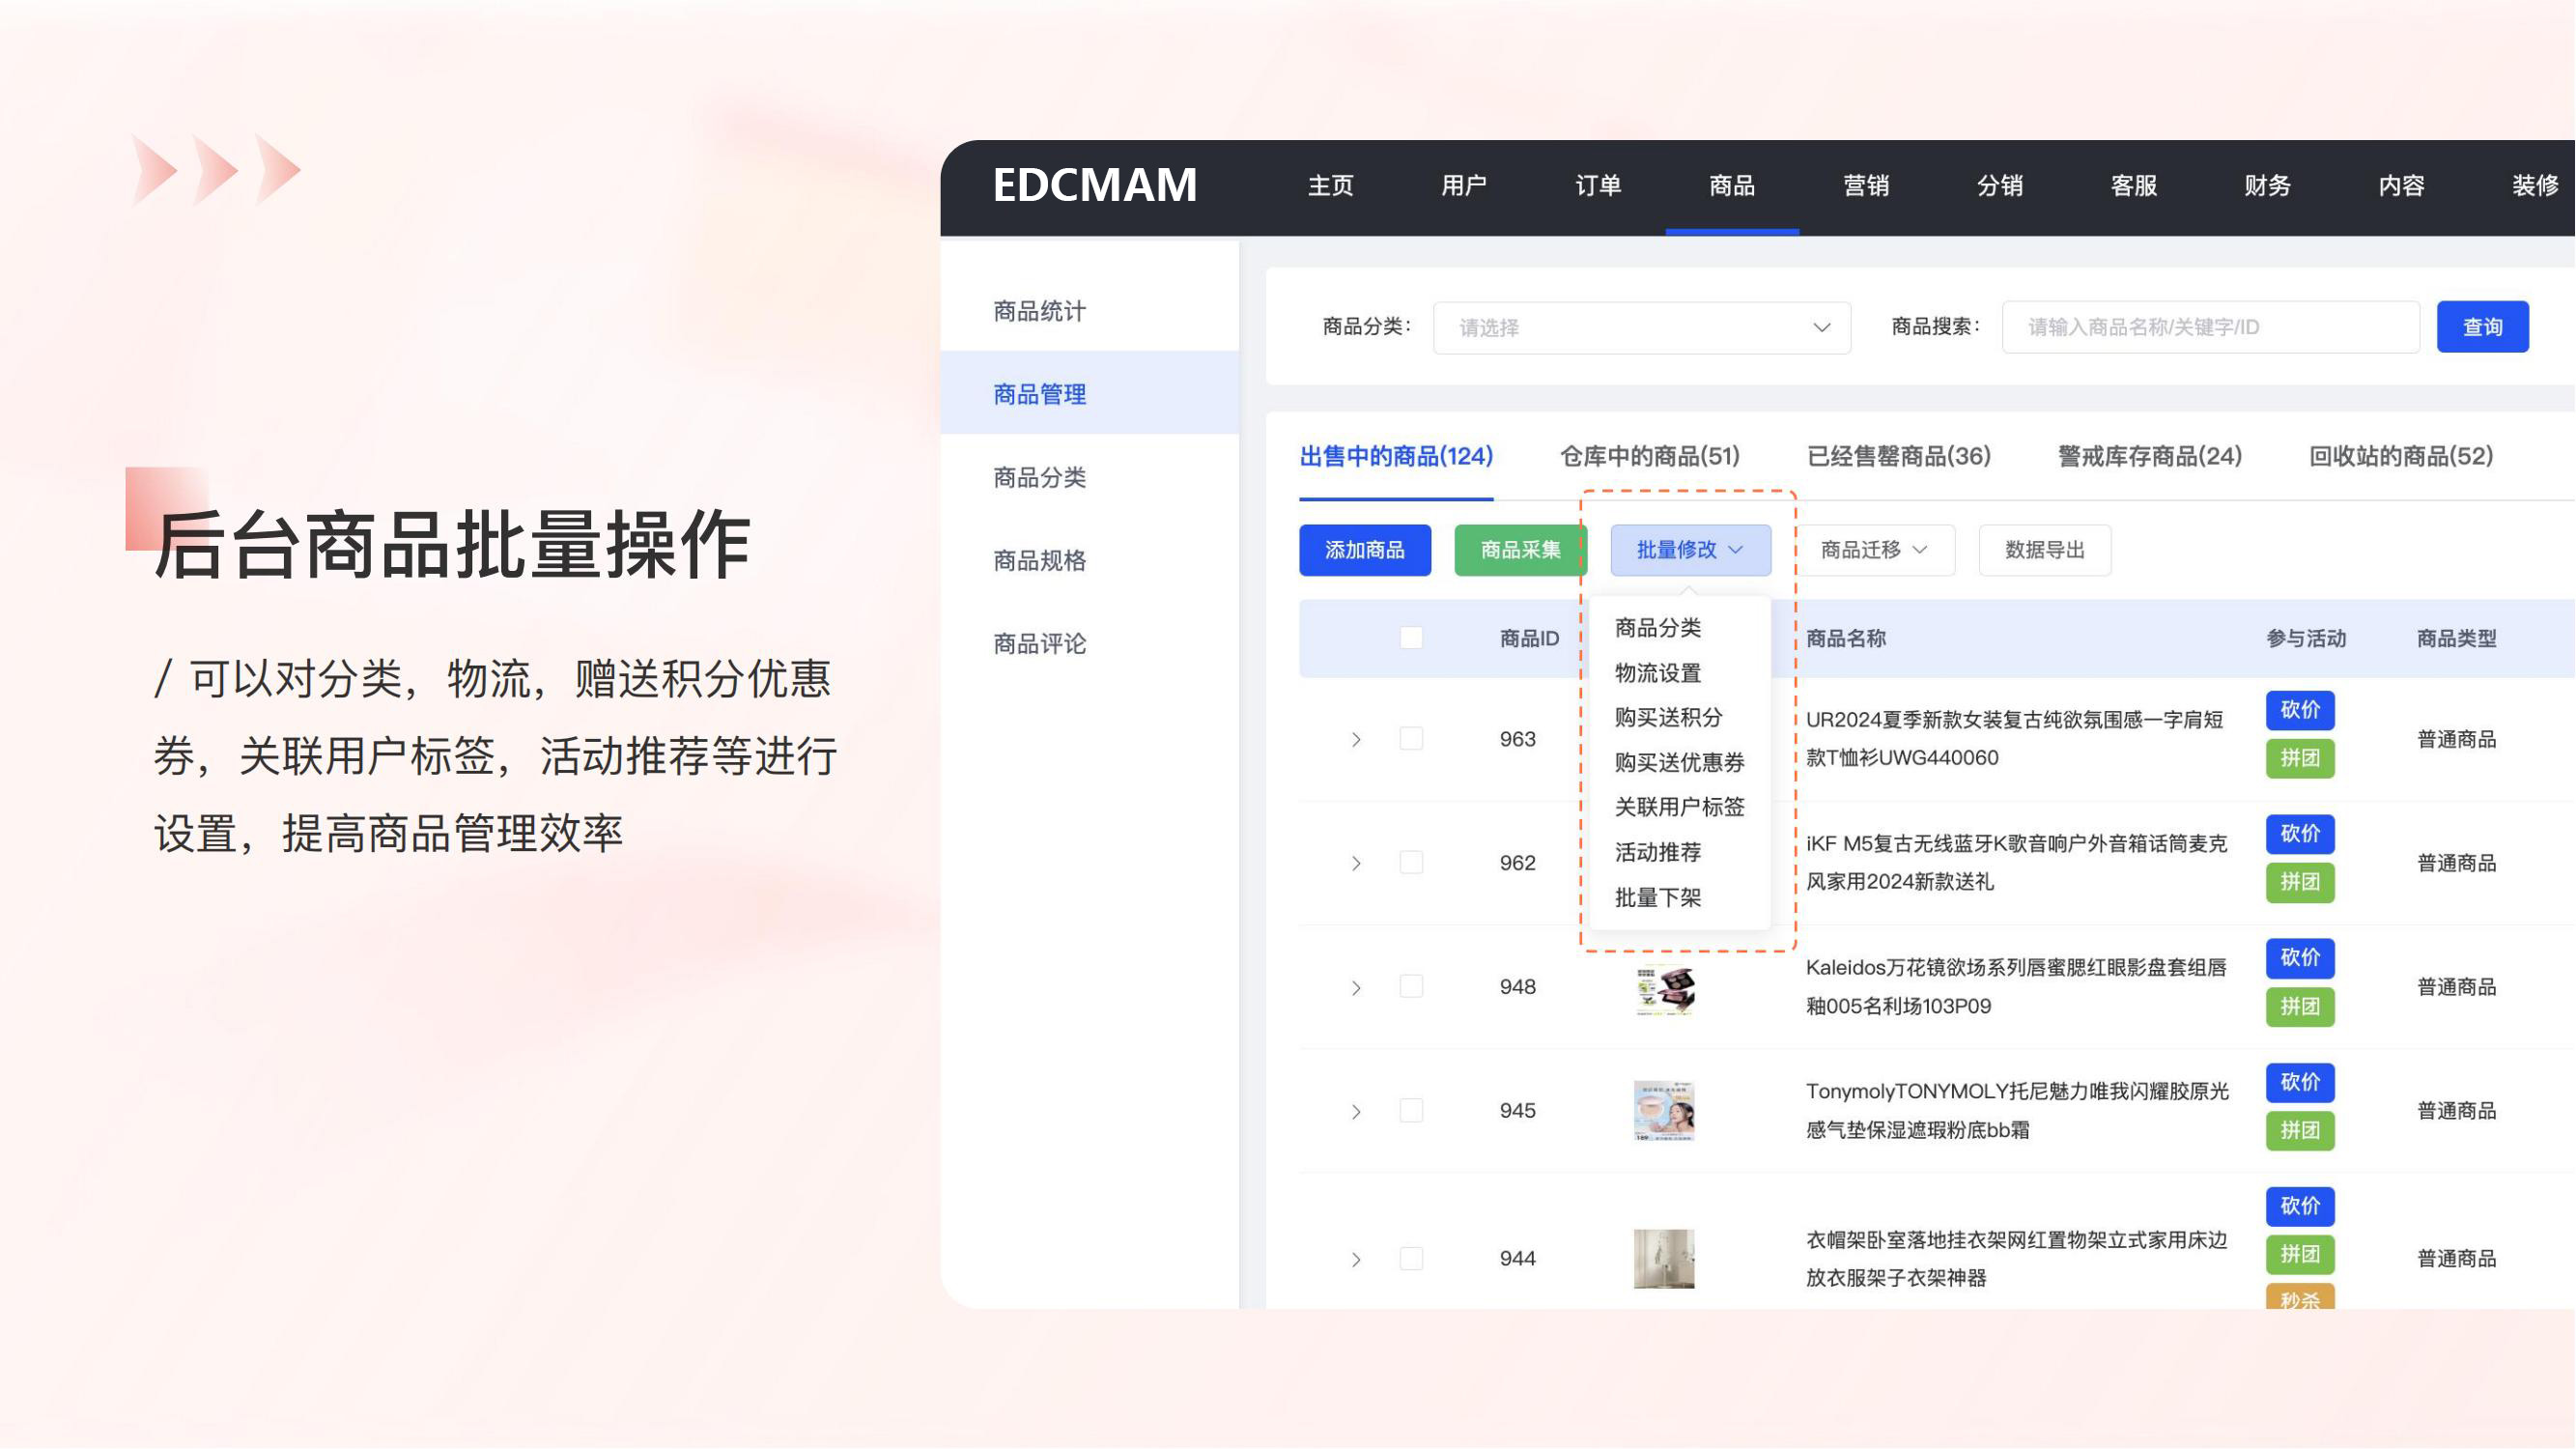Check the box for product 948

[x=1411, y=987]
